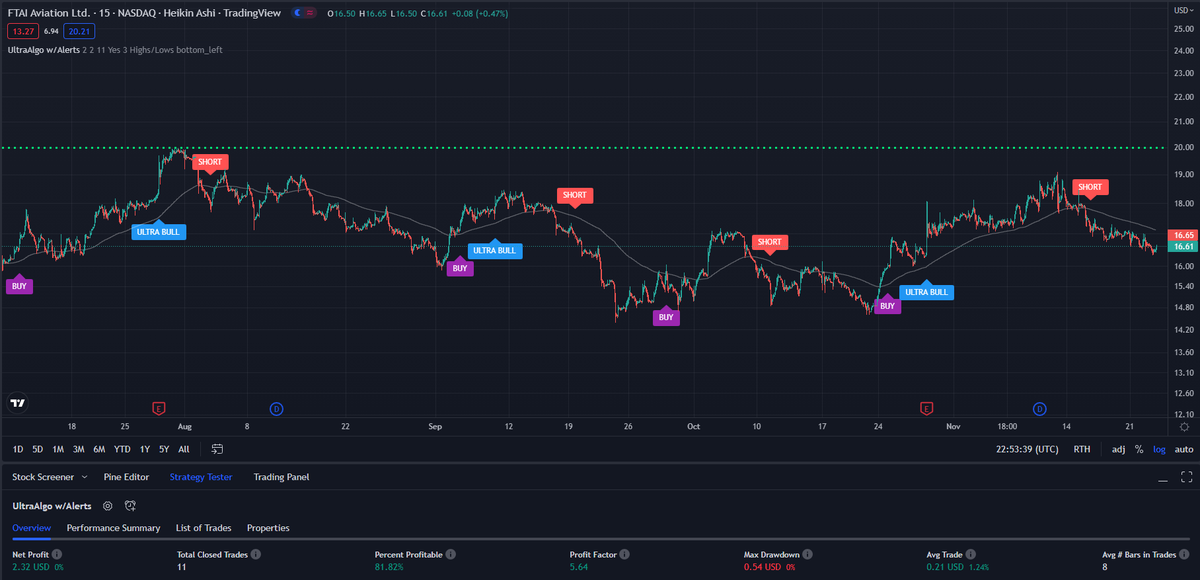Switch to Strategy Tester tab

click(x=201, y=477)
